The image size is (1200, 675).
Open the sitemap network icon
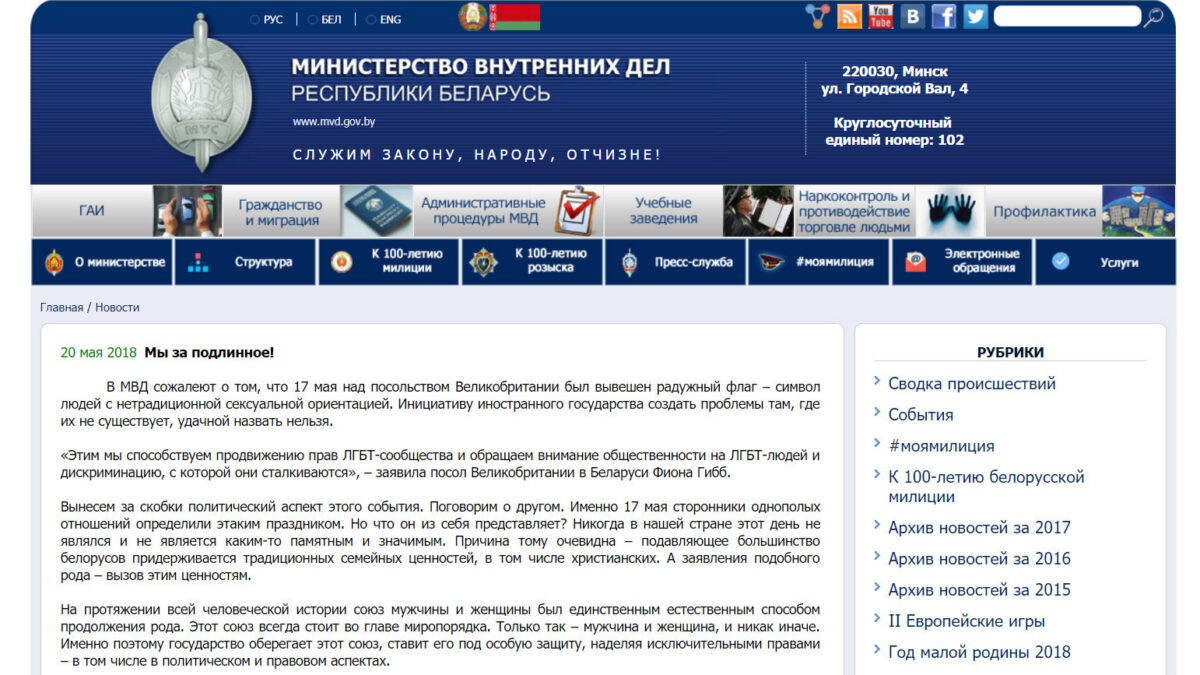(x=818, y=16)
